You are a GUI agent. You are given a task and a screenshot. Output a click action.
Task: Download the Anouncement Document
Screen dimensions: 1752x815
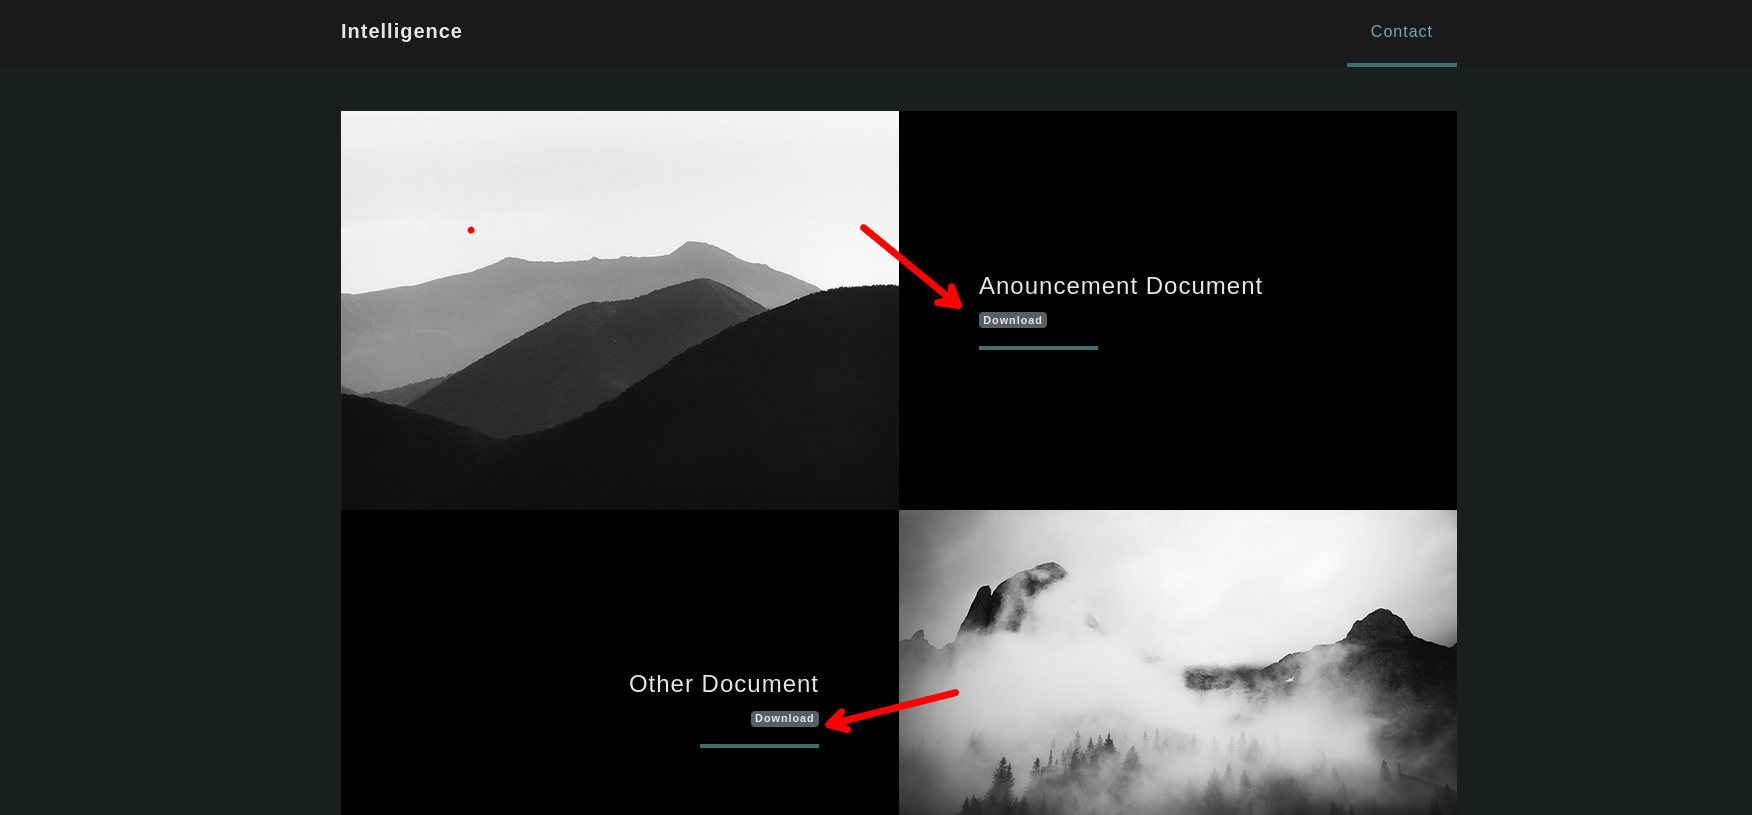[x=1012, y=320]
